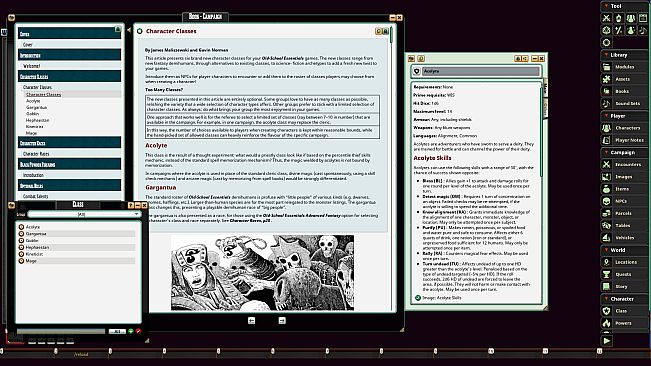Click the play arrow at sidebar bottom
The image size is (651, 366).
pyautogui.click(x=607, y=341)
